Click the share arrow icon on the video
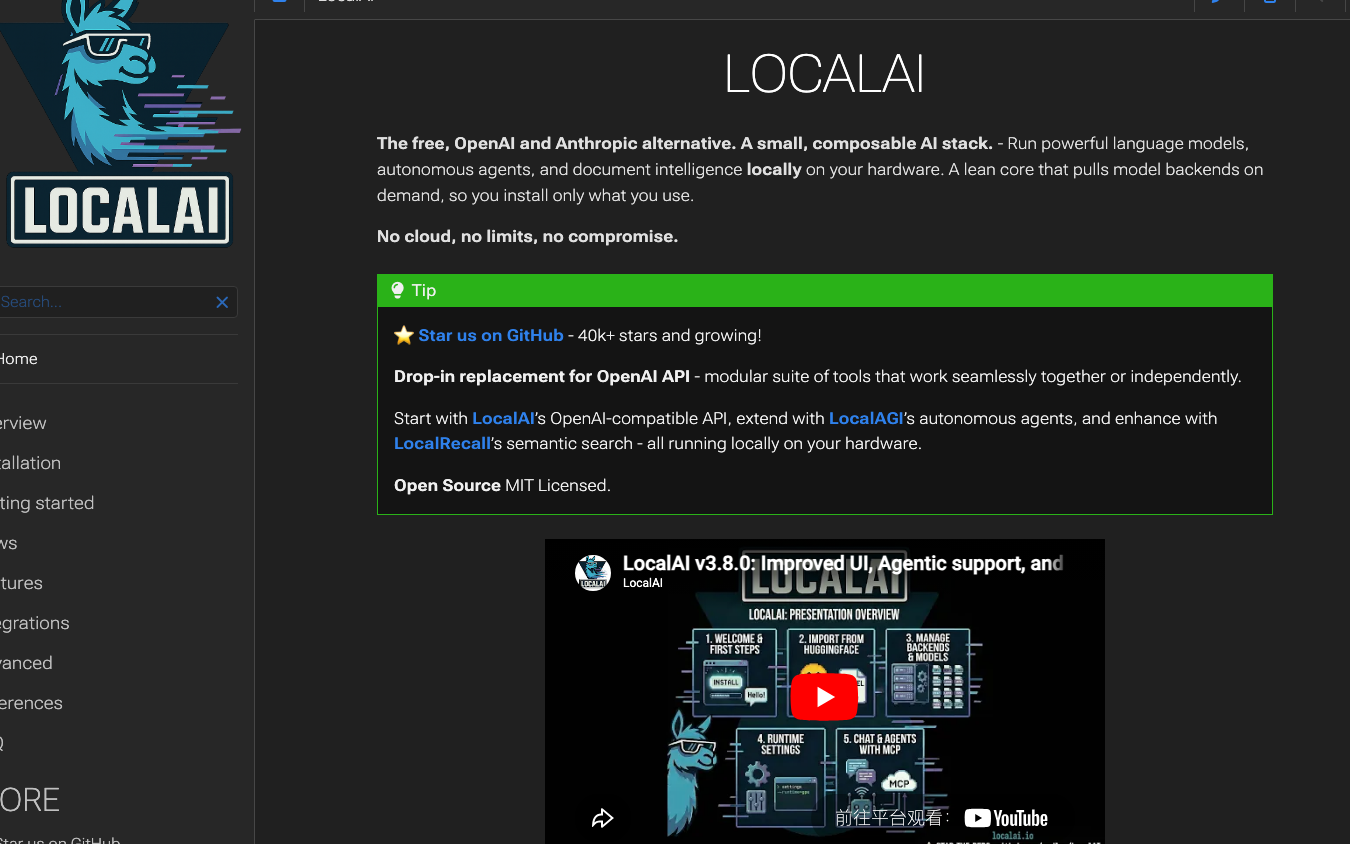This screenshot has height=844, width=1350. tap(602, 818)
